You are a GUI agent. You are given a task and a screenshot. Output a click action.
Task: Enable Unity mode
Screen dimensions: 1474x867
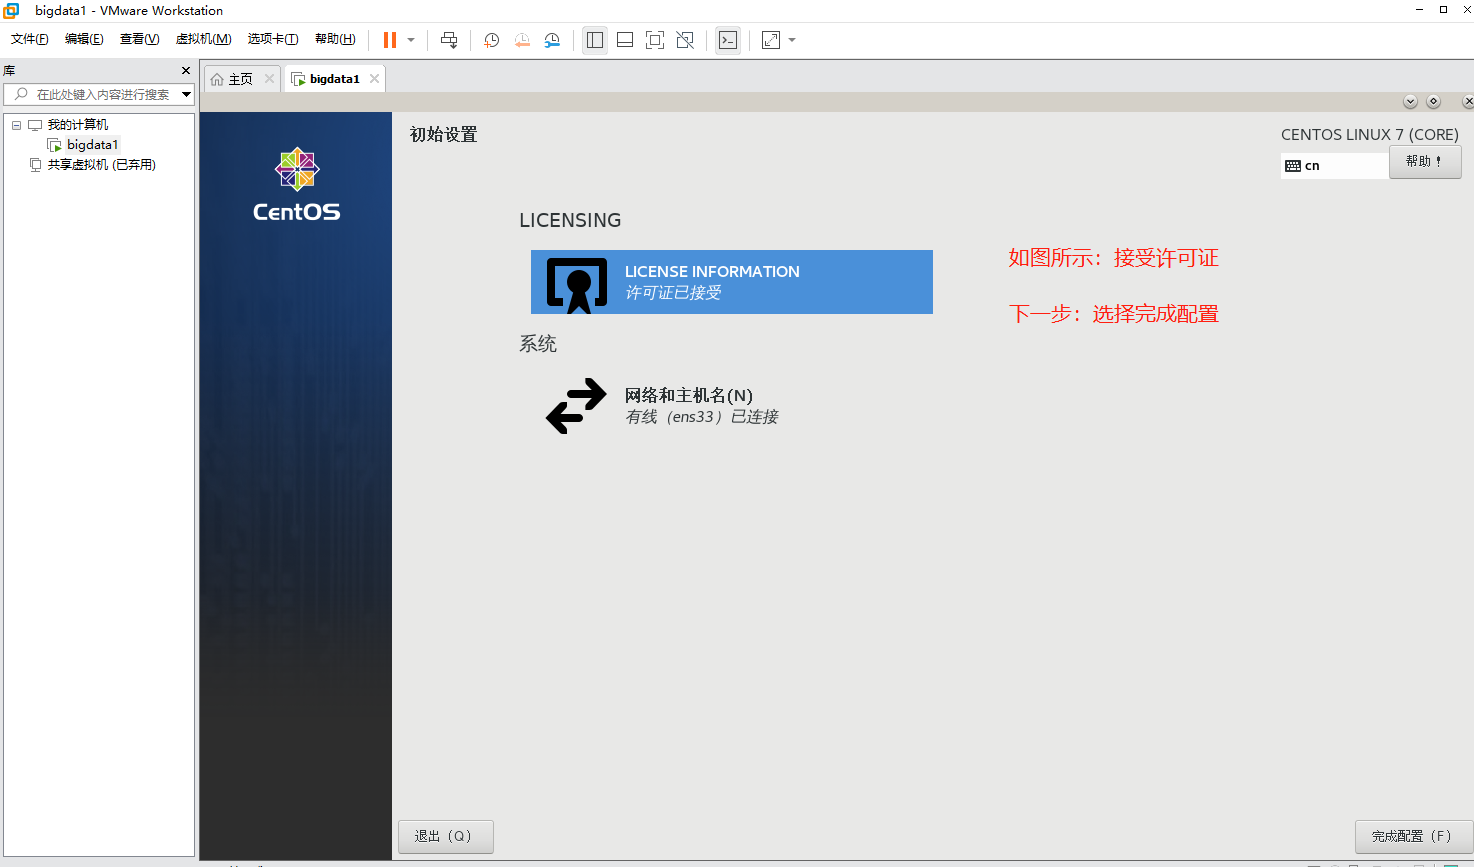click(x=684, y=40)
